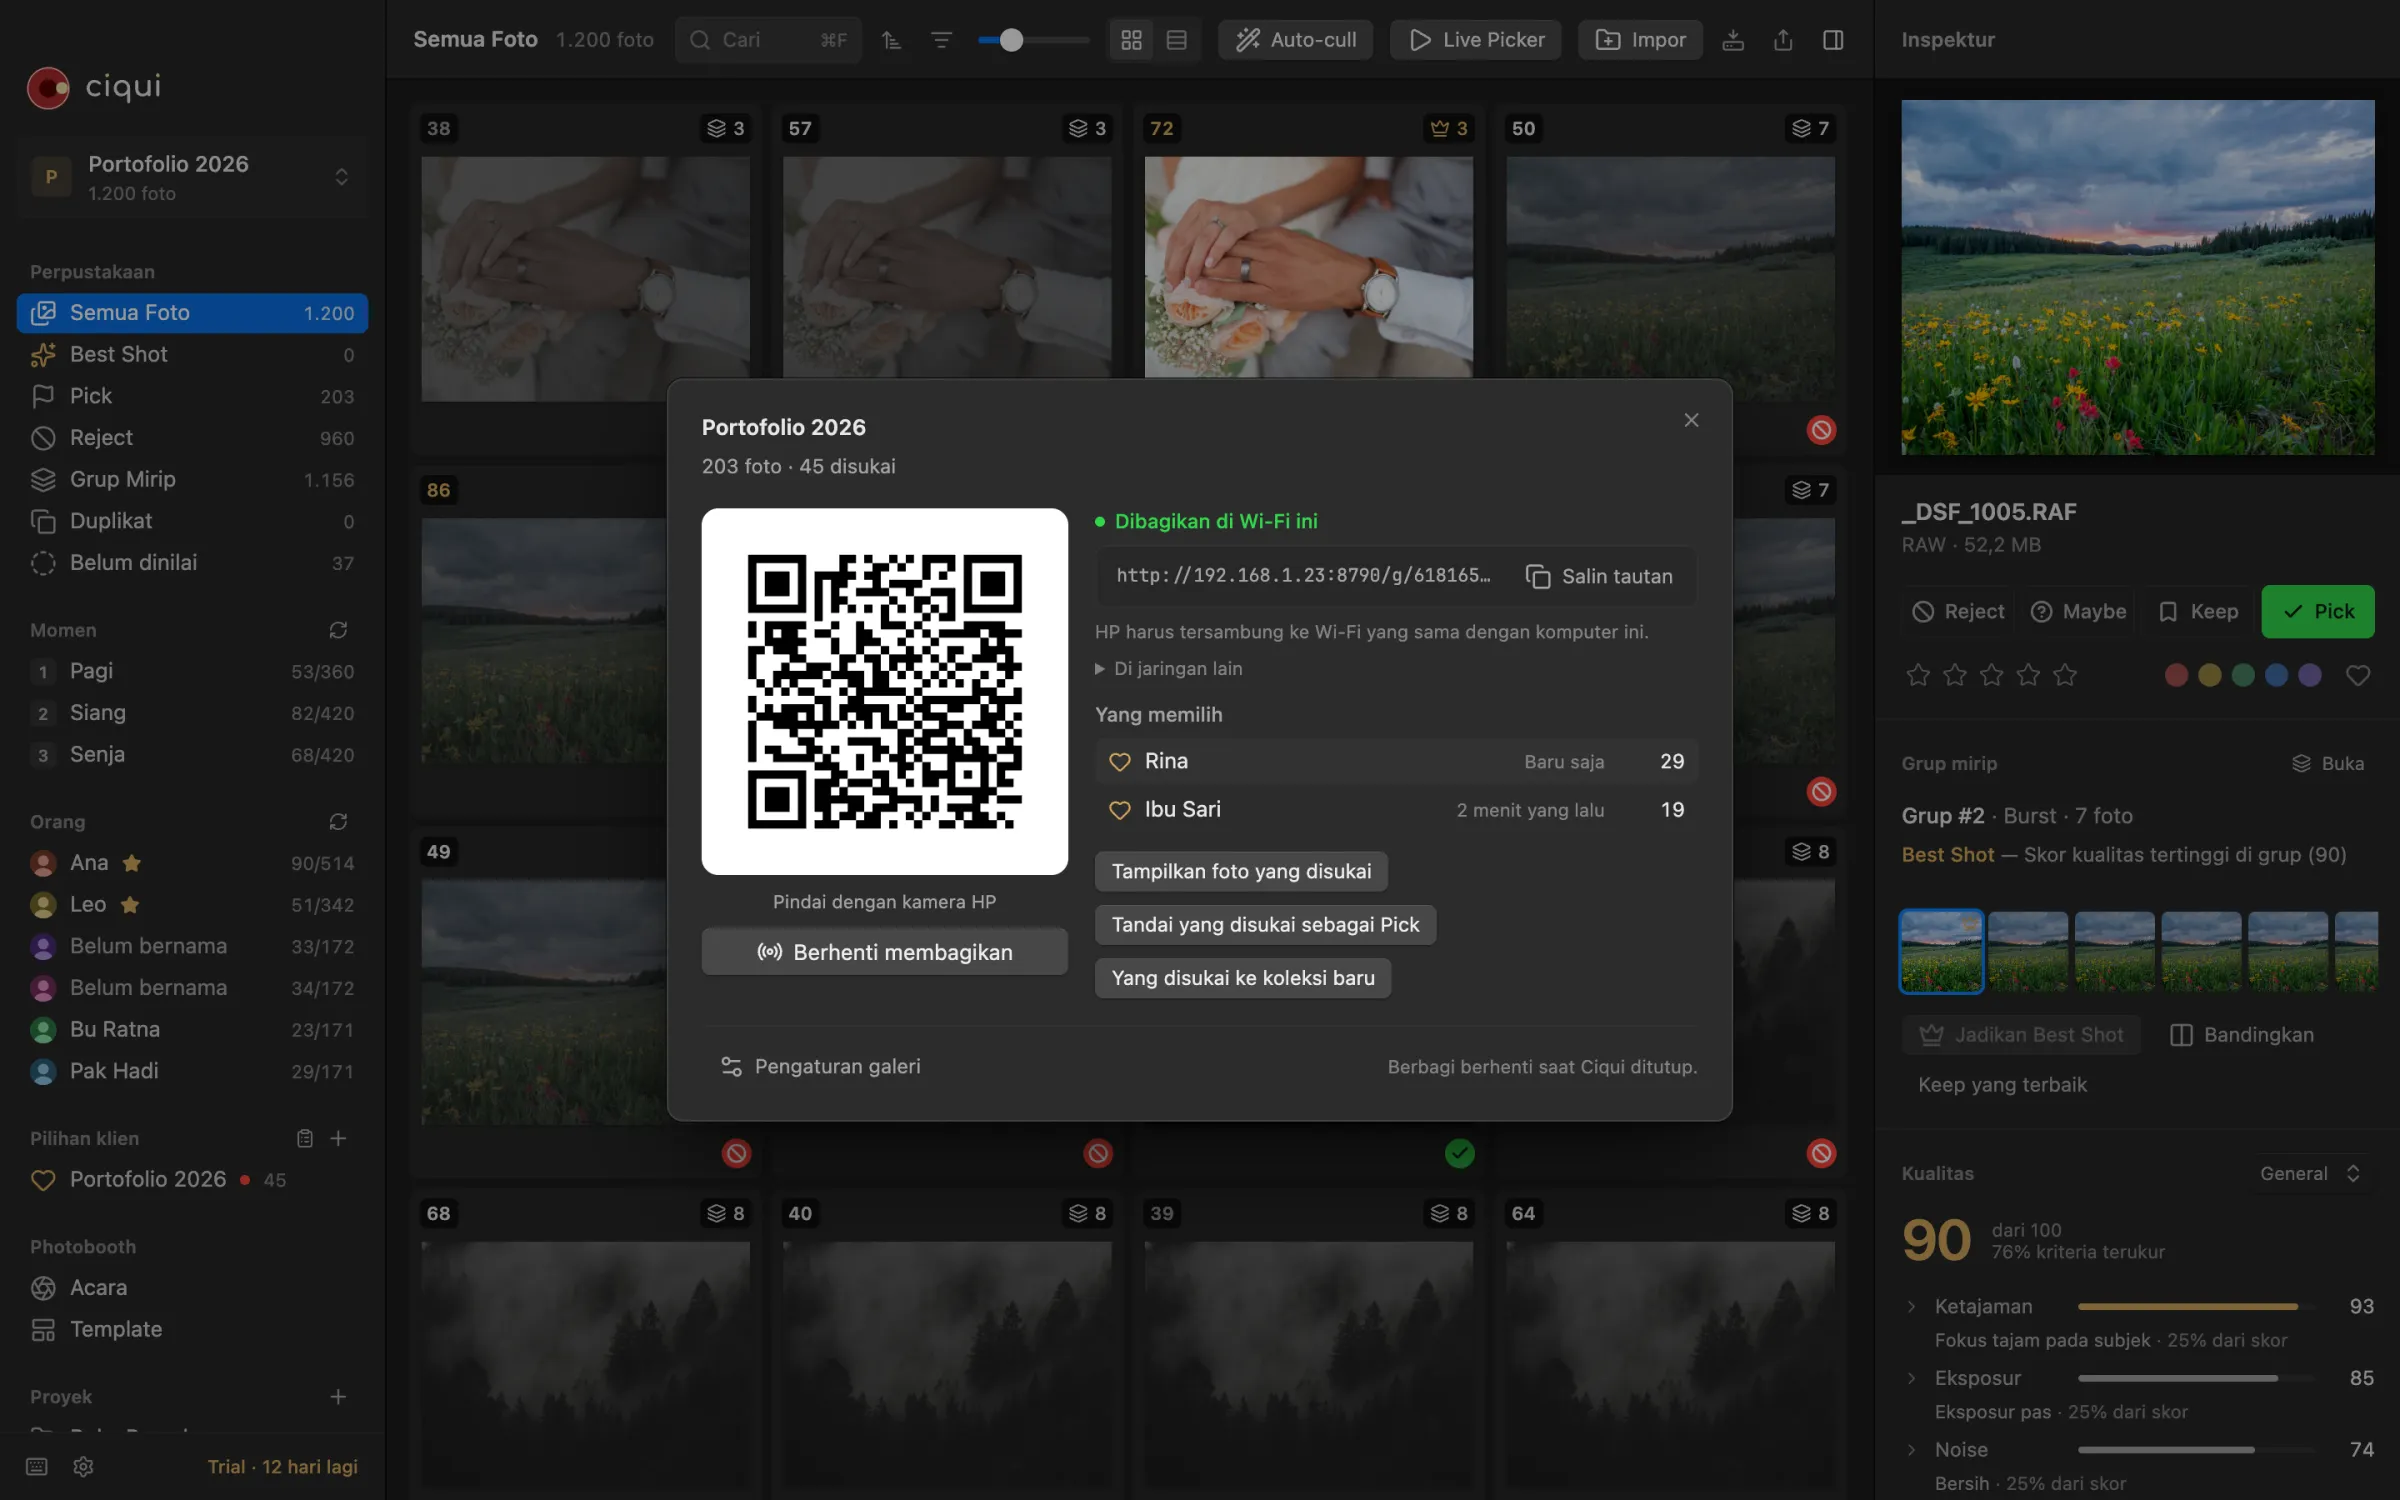Copy share link with Salin tautan

[1599, 576]
